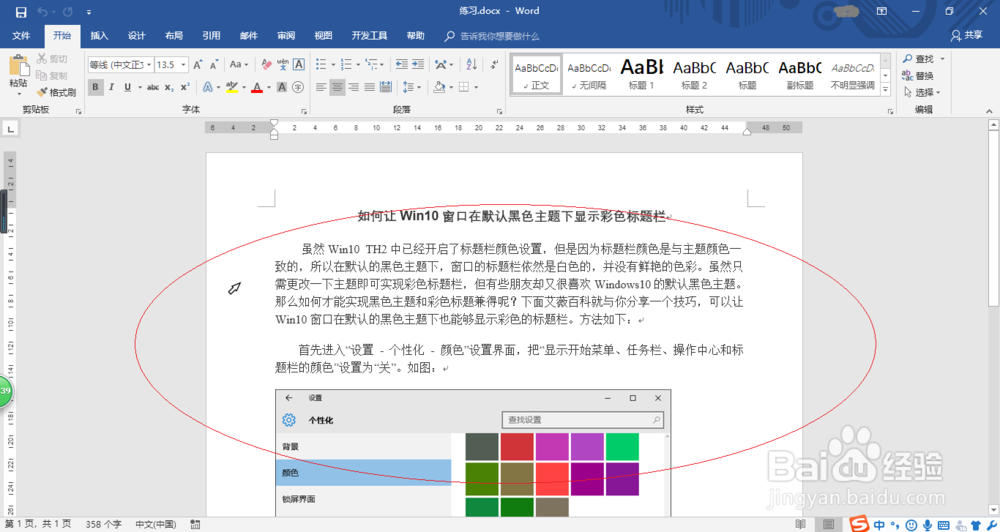Click the bullet list icon

click(x=321, y=64)
